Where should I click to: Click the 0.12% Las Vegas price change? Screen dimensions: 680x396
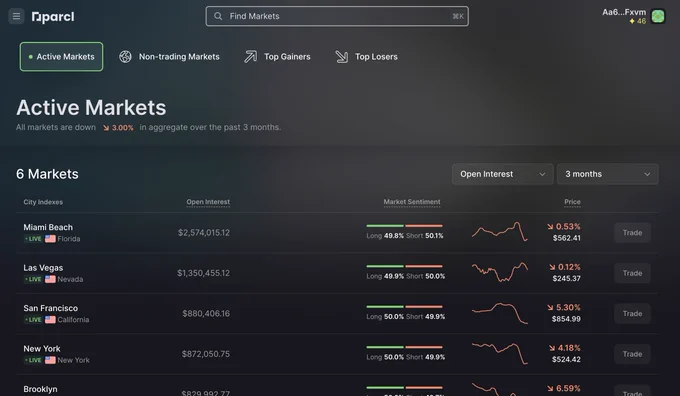click(565, 267)
